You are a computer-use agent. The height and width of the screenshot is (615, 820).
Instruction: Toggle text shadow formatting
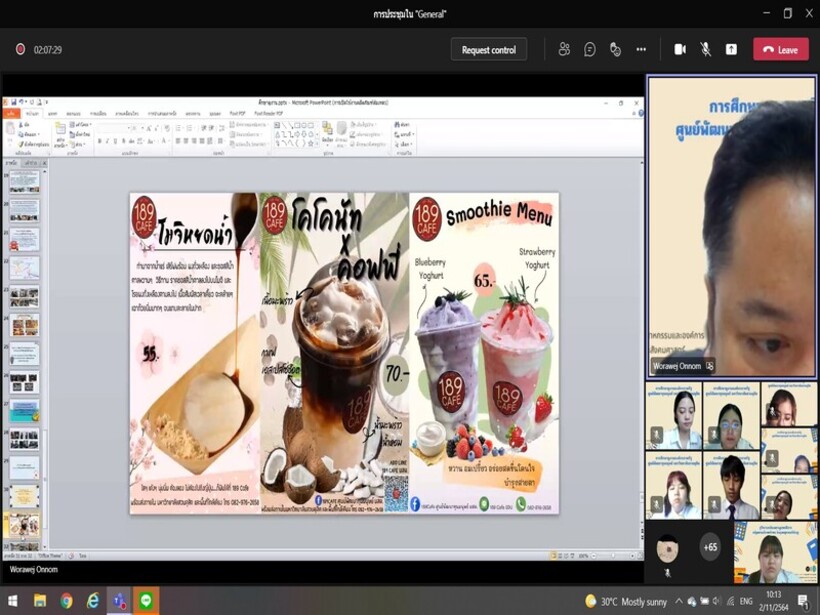(124, 141)
